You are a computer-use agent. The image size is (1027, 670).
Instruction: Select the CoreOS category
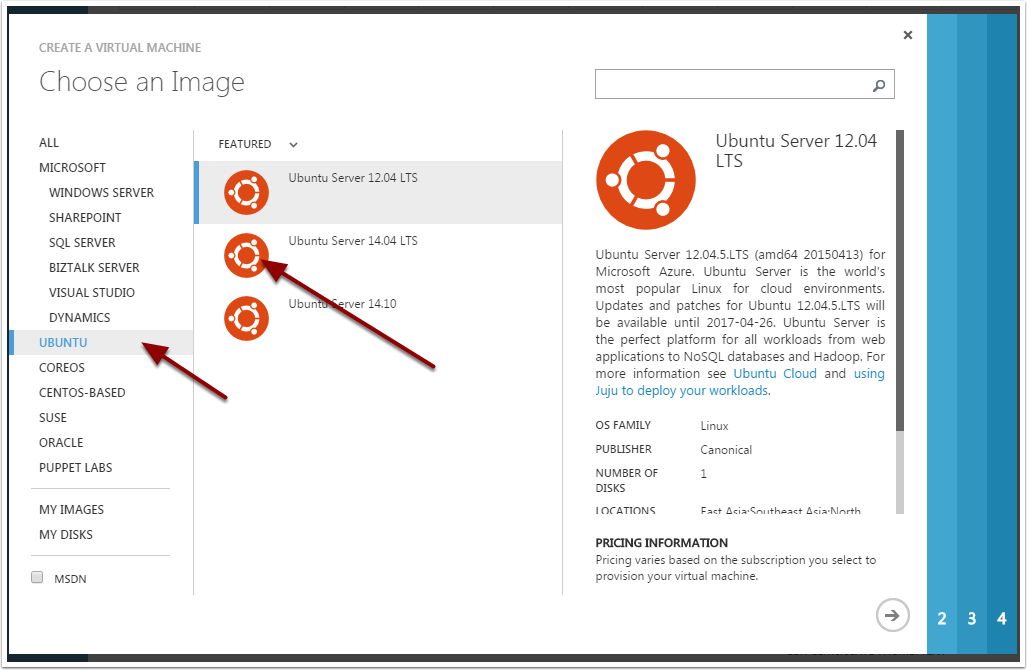click(x=62, y=367)
